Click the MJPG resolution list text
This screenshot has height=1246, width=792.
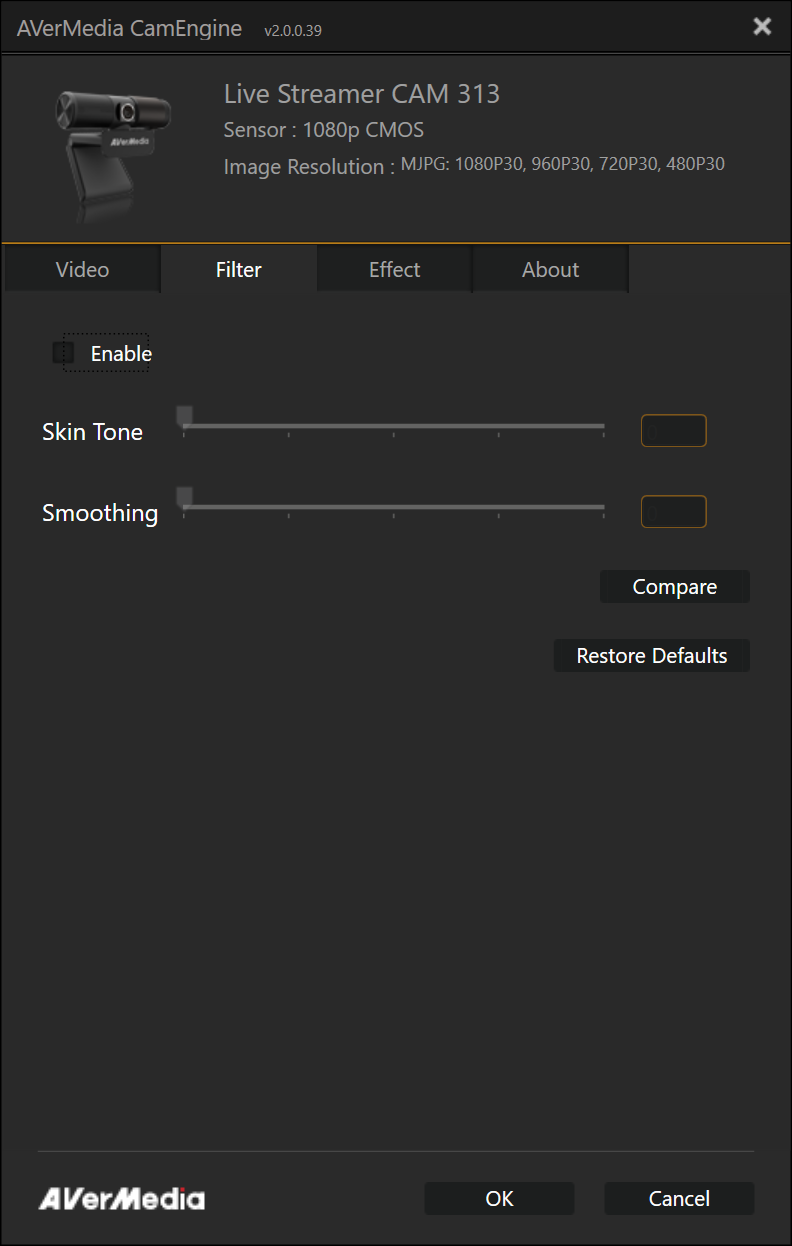click(563, 164)
